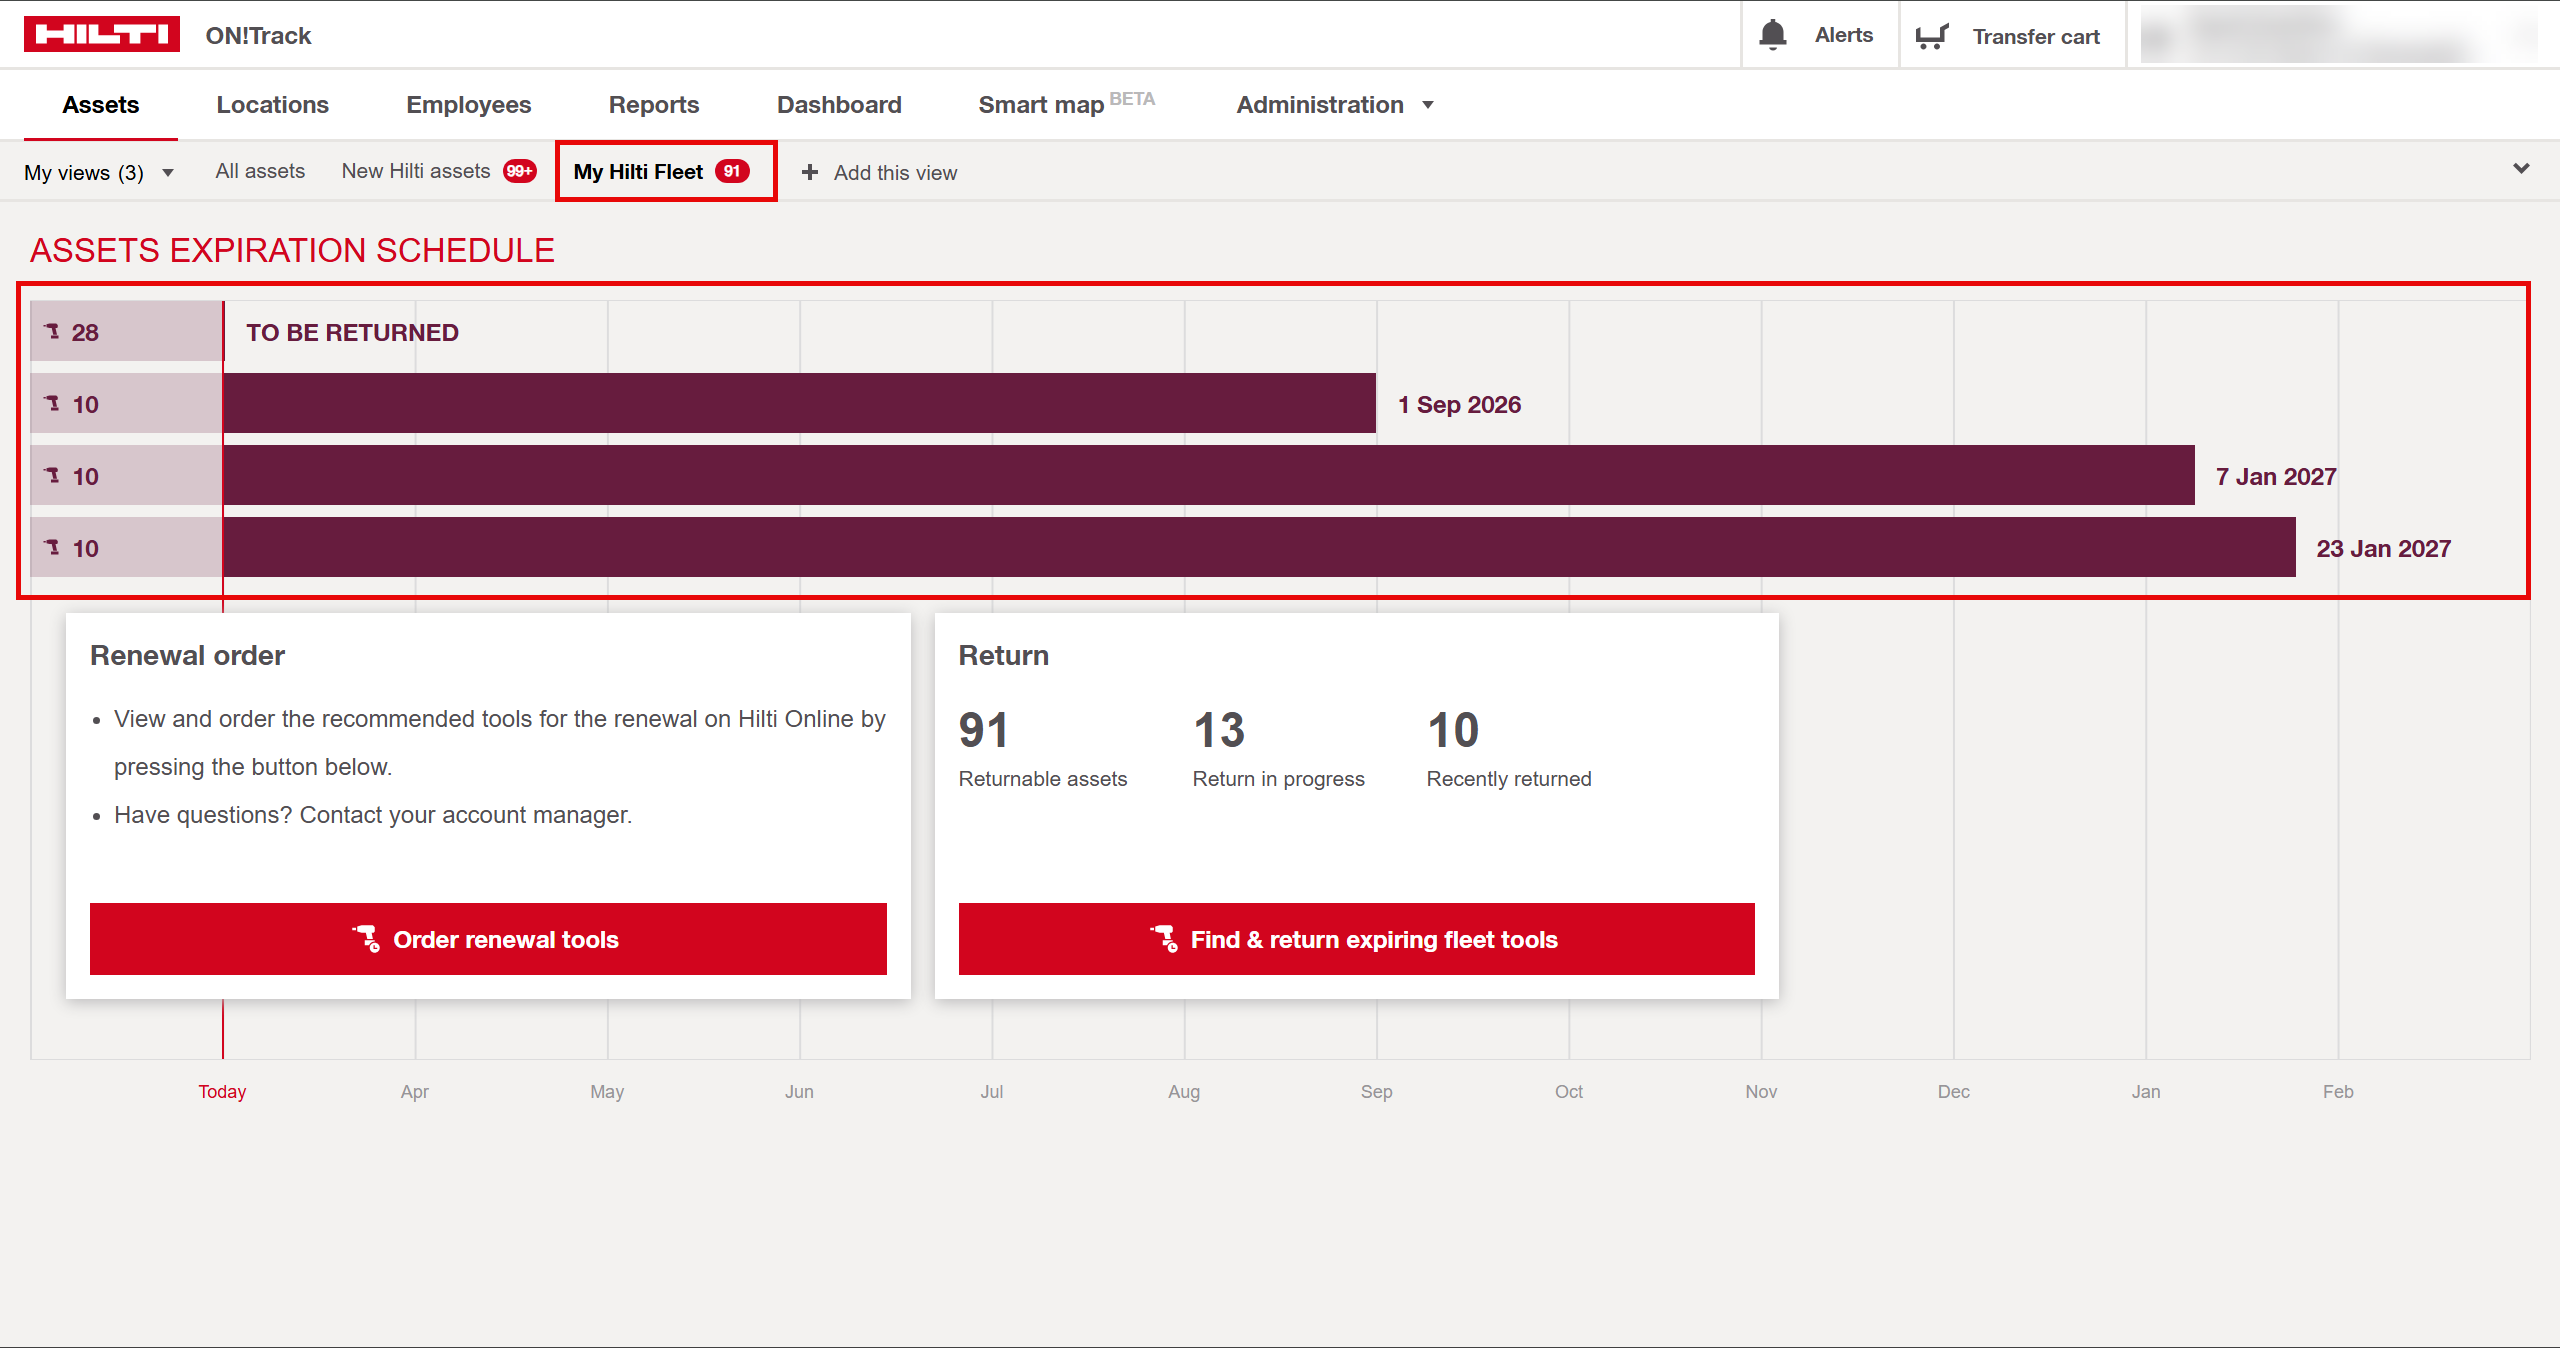
Task: Open the Reports tab
Action: point(653,105)
